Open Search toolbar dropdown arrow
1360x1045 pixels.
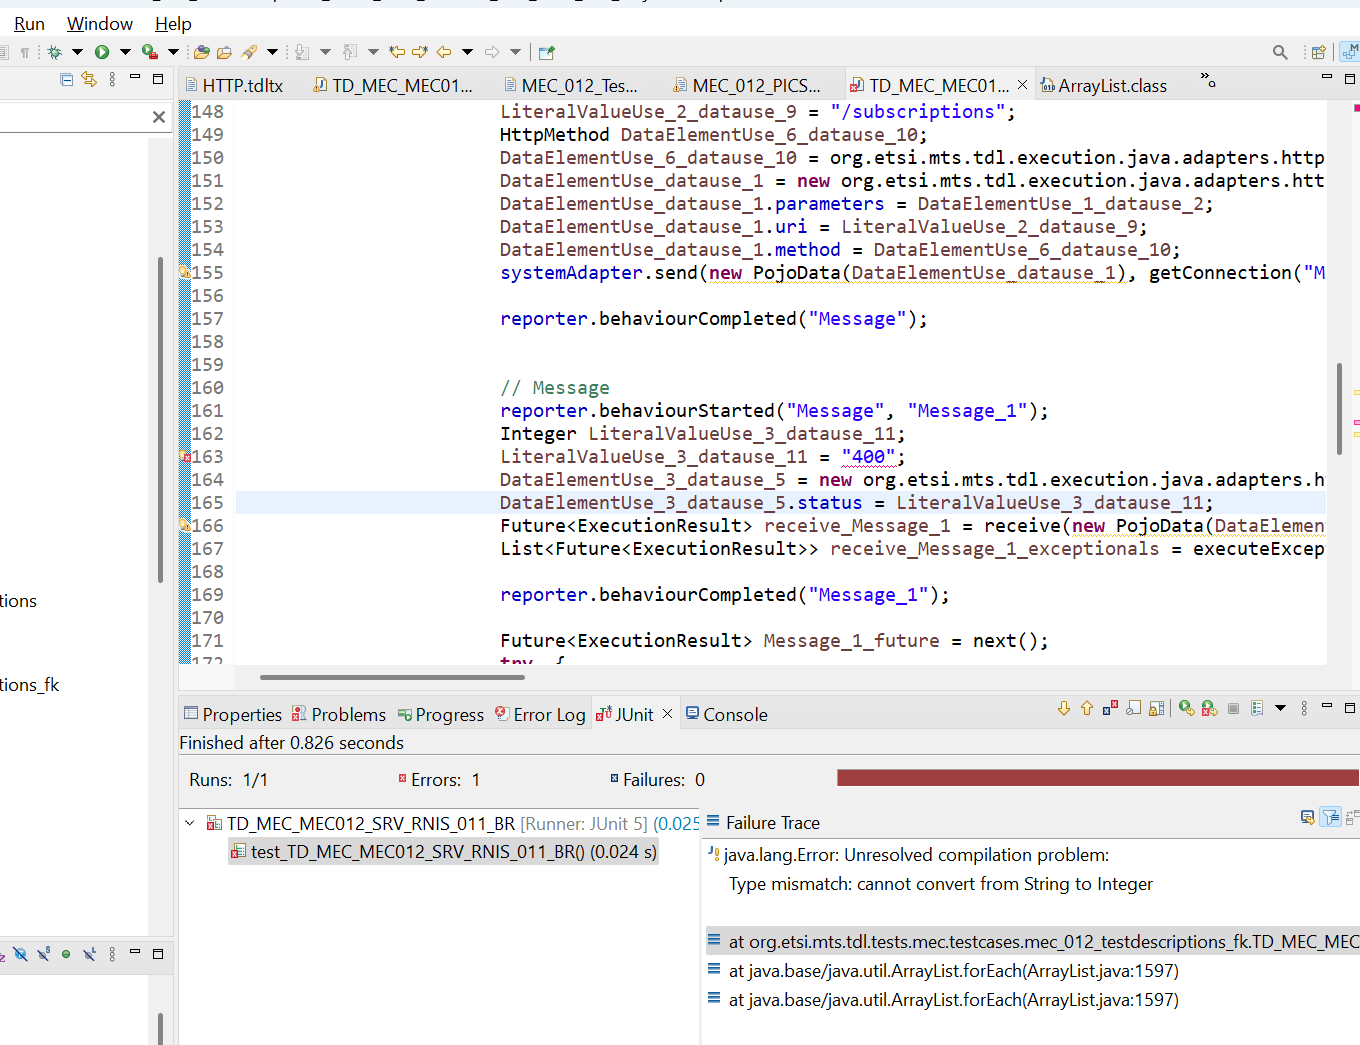coord(272,52)
